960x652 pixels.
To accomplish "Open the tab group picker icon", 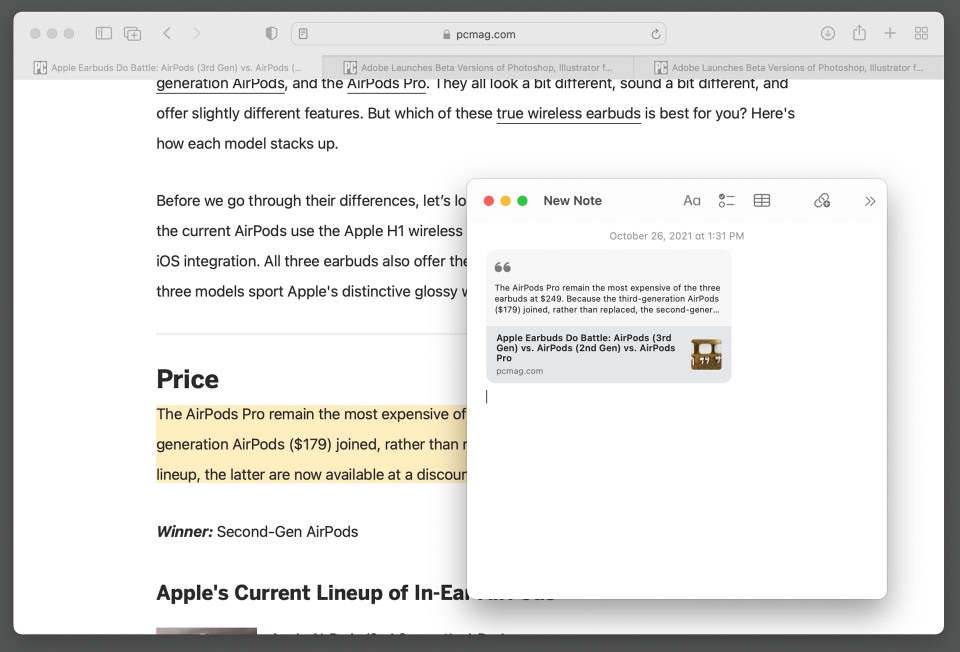I will pos(132,34).
